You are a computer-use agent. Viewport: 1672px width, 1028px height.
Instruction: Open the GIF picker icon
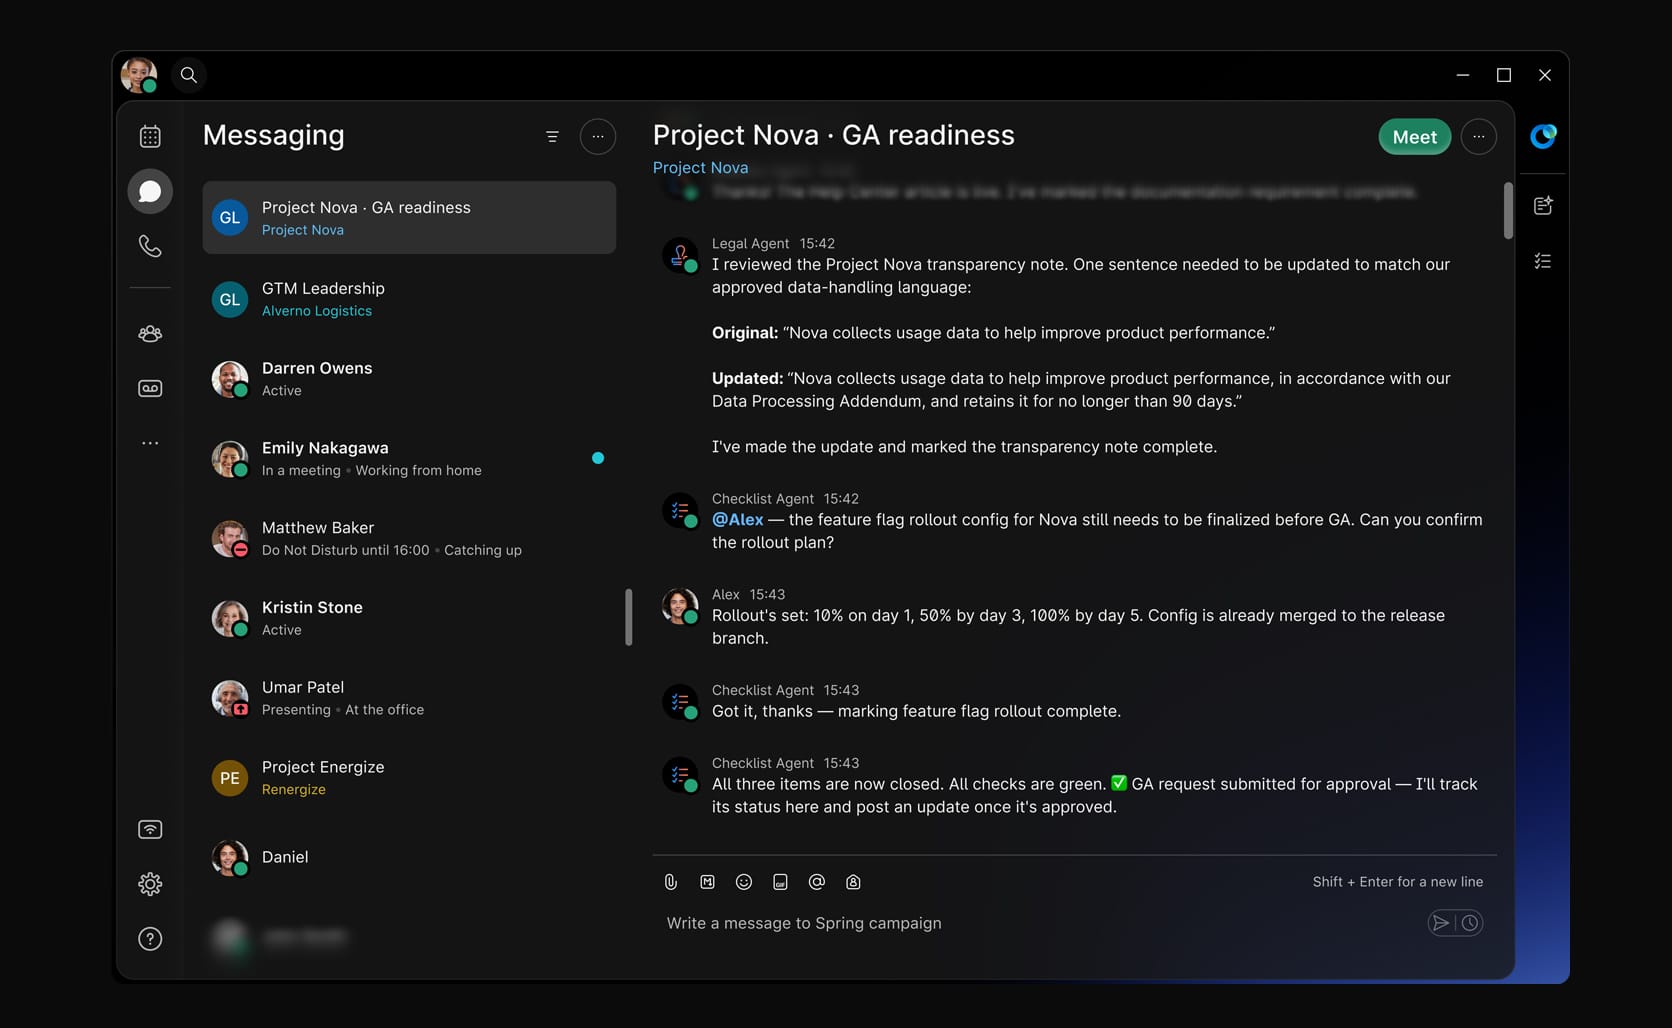[780, 882]
